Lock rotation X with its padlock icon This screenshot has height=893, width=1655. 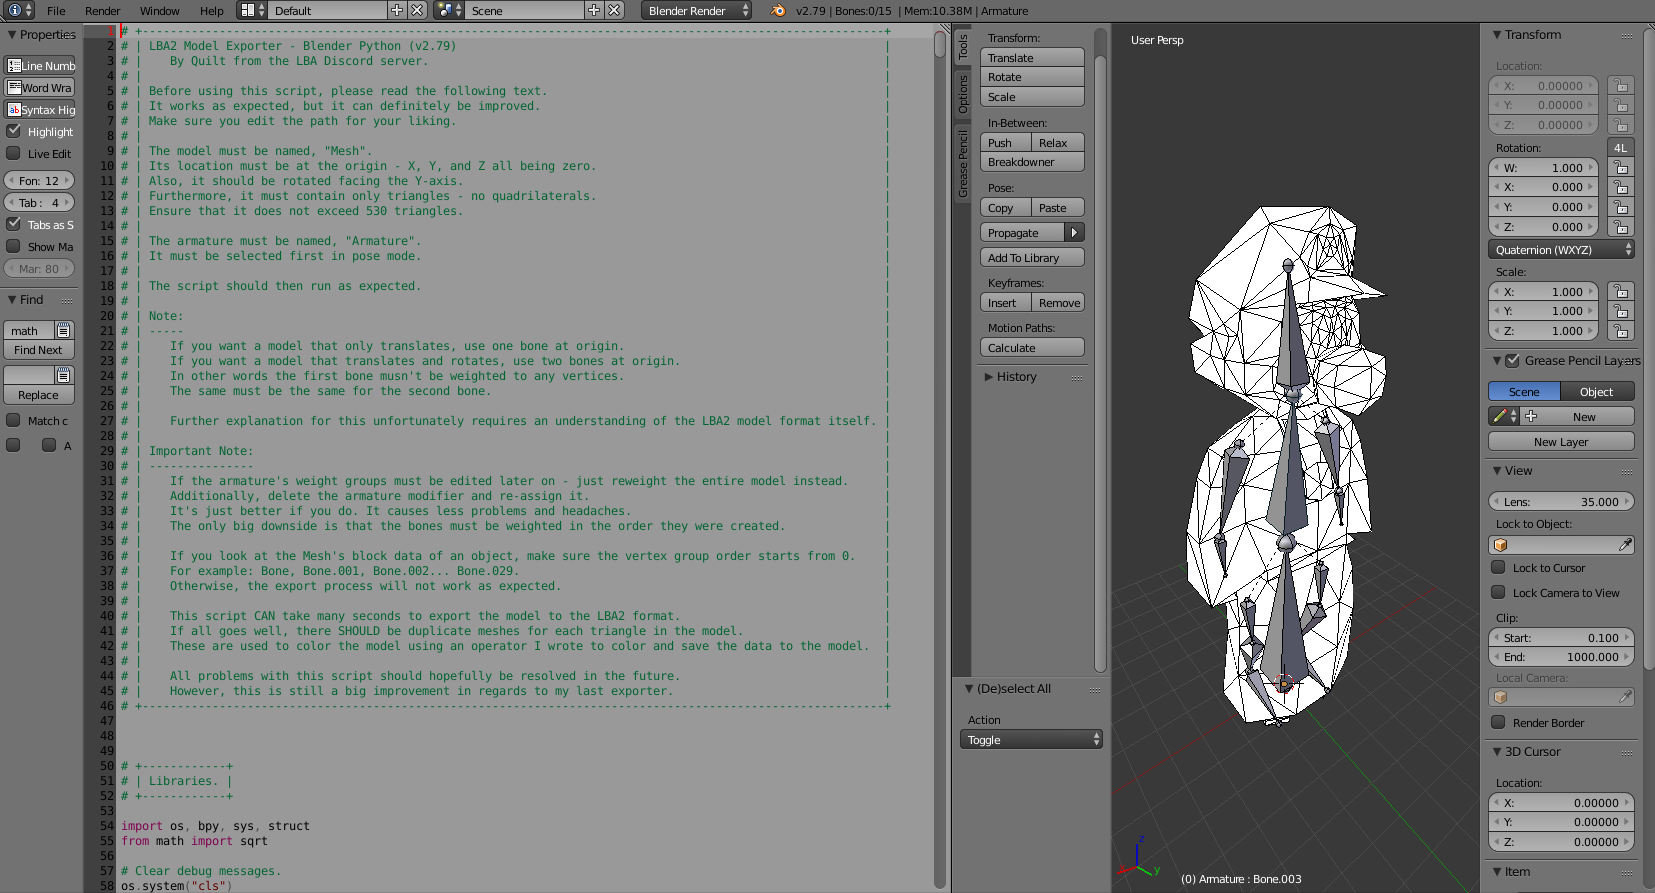[1621, 187]
